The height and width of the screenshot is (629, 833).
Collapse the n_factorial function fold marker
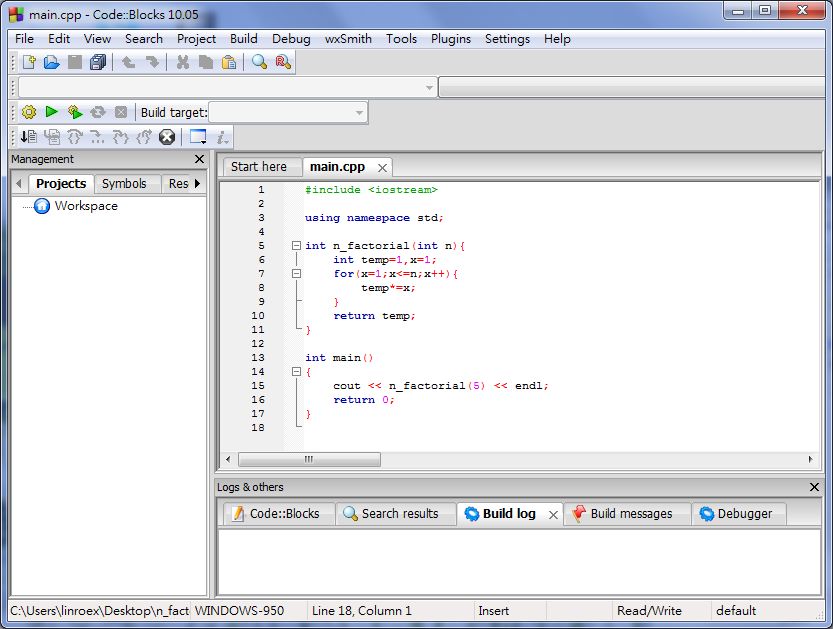pyautogui.click(x=296, y=245)
